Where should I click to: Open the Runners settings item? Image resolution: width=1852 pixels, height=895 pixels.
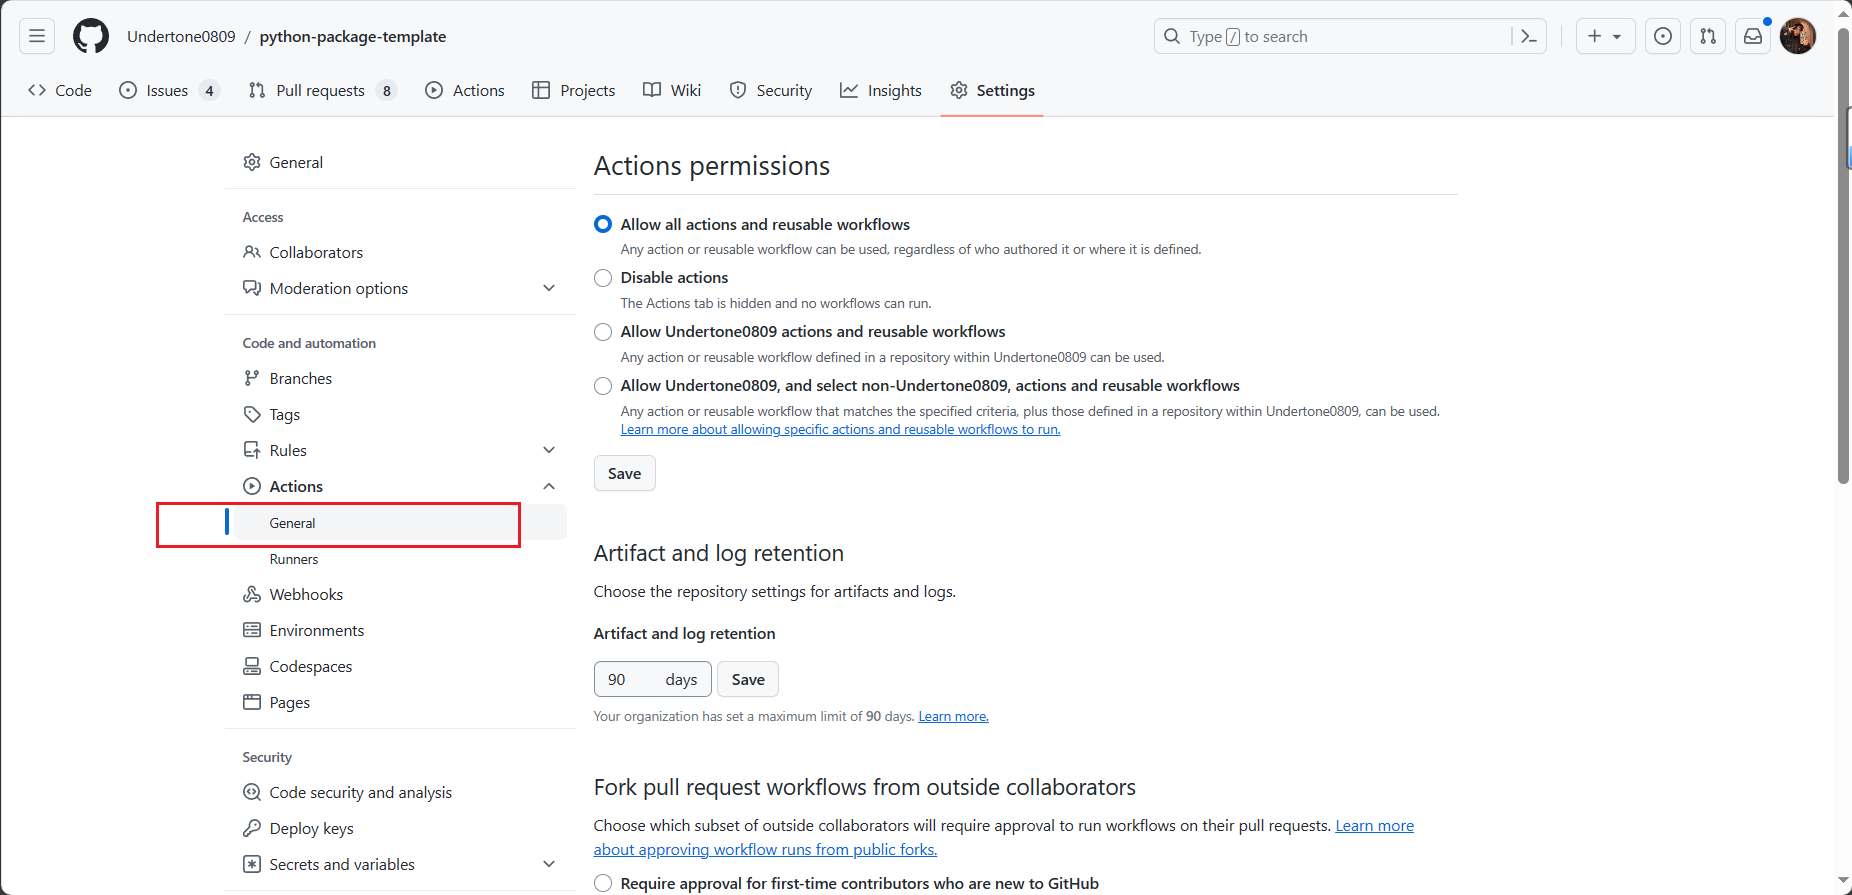pos(294,559)
